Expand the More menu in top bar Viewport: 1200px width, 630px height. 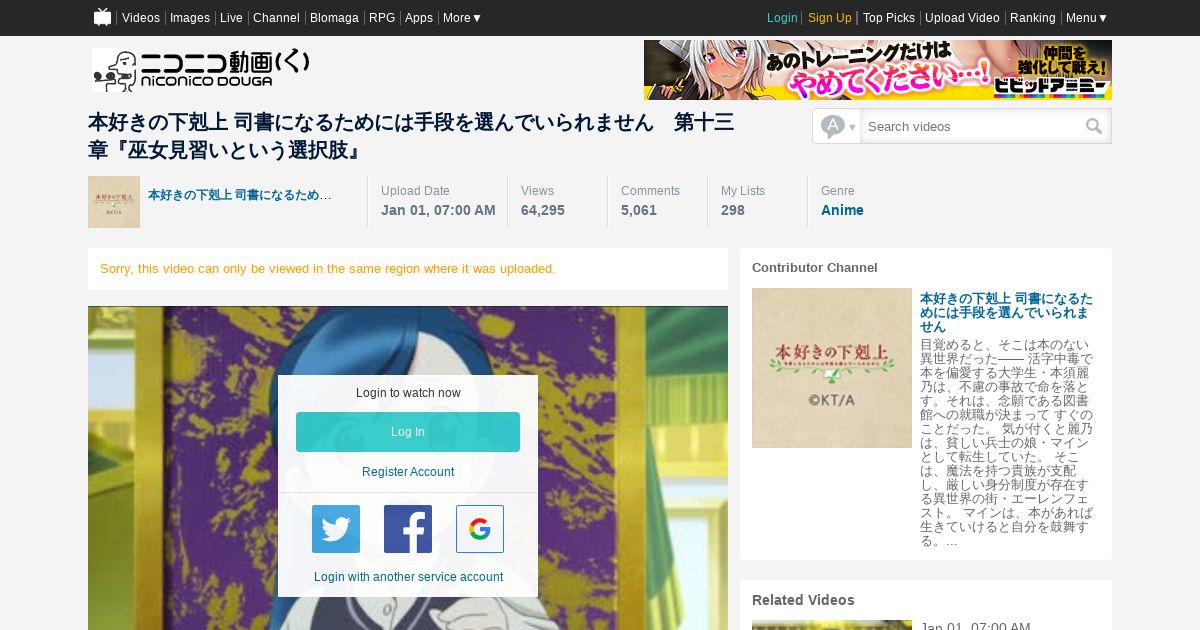462,18
